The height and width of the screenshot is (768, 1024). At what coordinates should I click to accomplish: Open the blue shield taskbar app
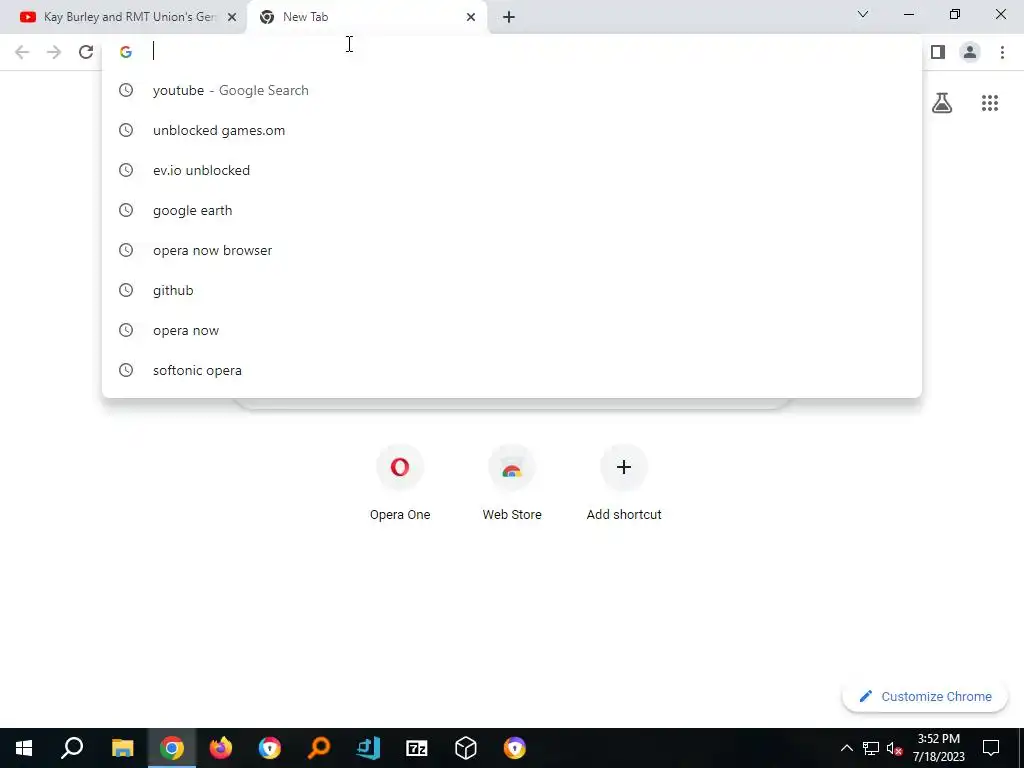point(270,748)
